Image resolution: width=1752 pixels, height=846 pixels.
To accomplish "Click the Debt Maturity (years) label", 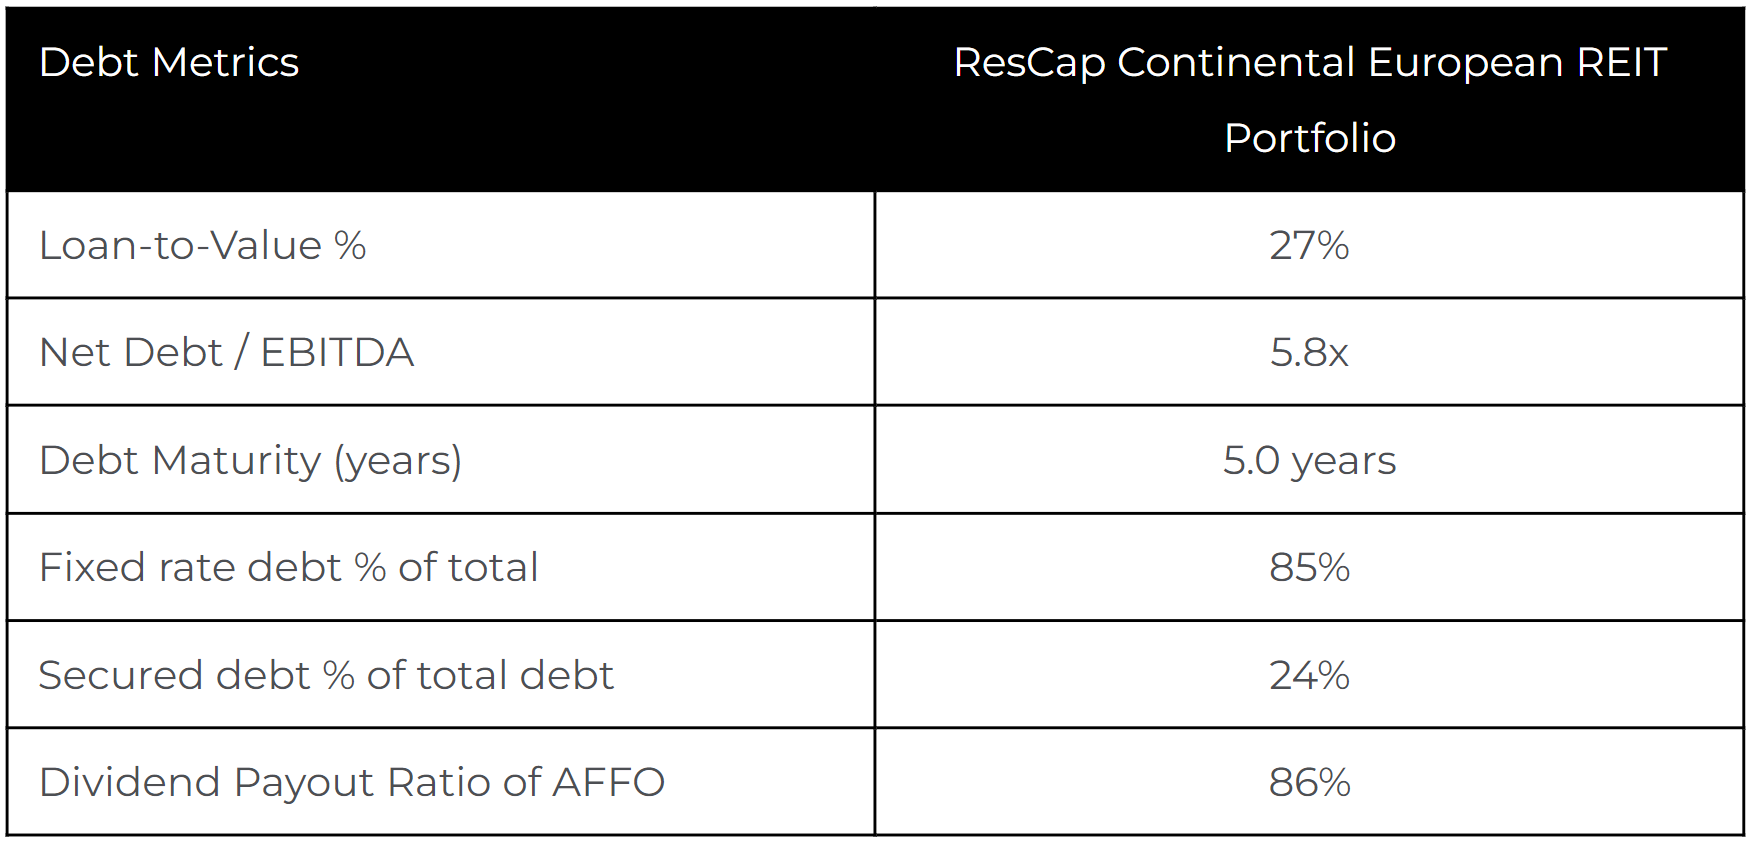I will coord(250,461).
